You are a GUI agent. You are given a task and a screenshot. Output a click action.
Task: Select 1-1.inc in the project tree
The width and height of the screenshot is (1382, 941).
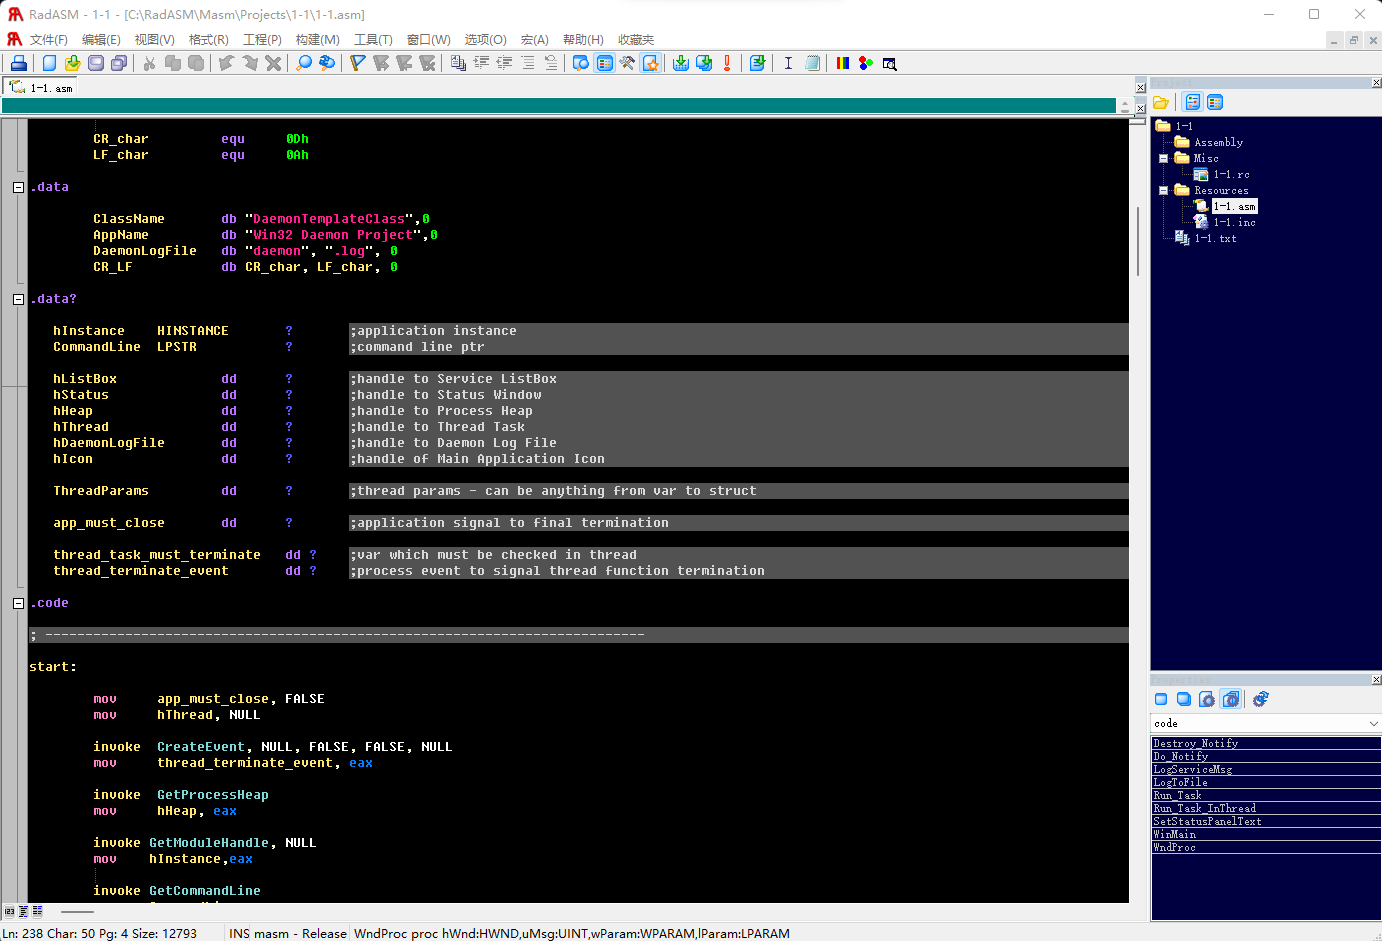click(x=1235, y=222)
